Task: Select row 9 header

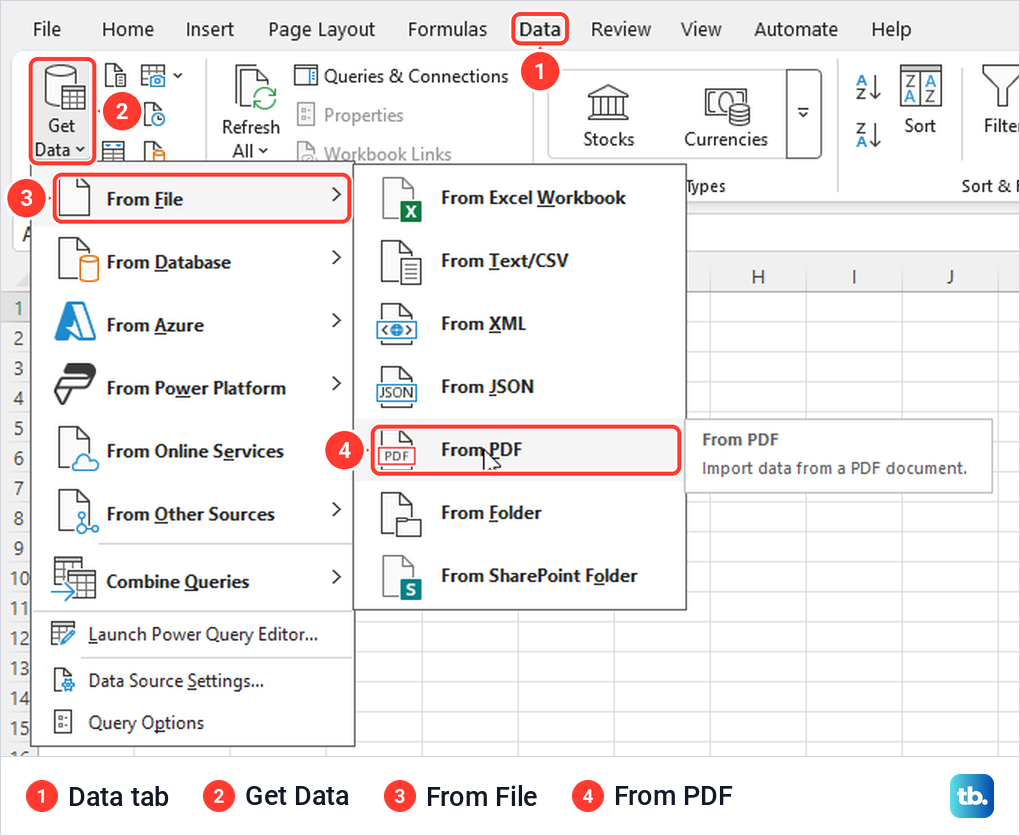Action: [19, 548]
